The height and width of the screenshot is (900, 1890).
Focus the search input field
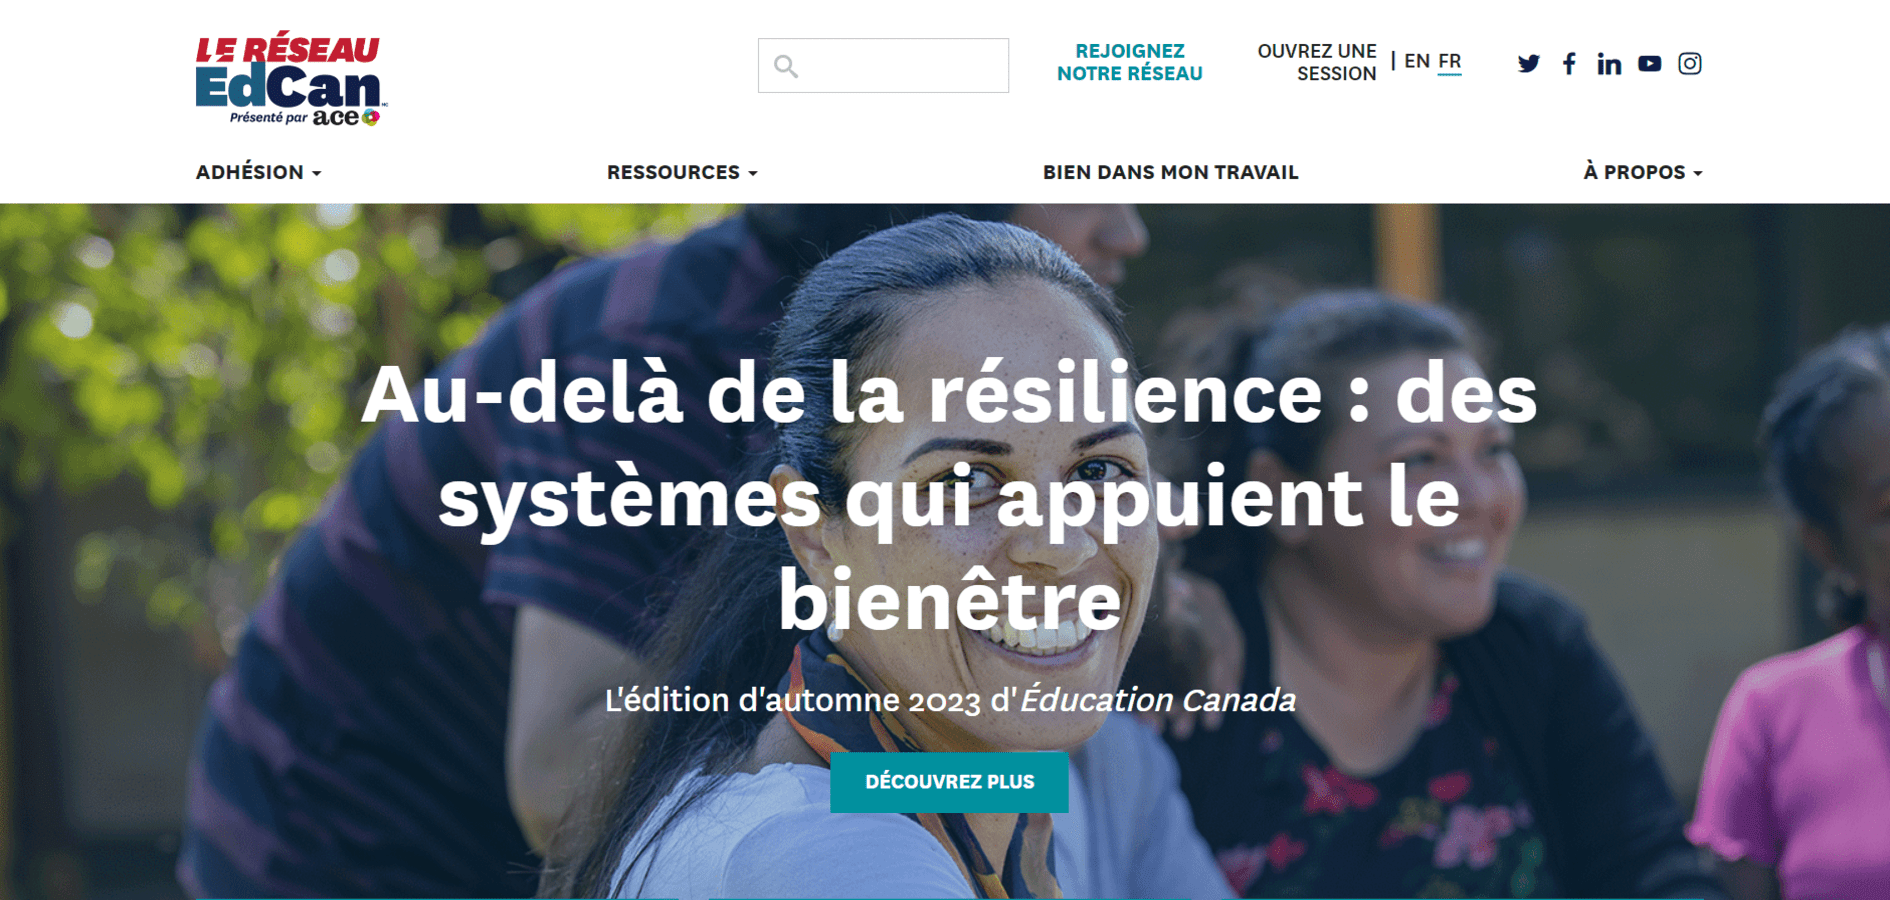click(883, 66)
